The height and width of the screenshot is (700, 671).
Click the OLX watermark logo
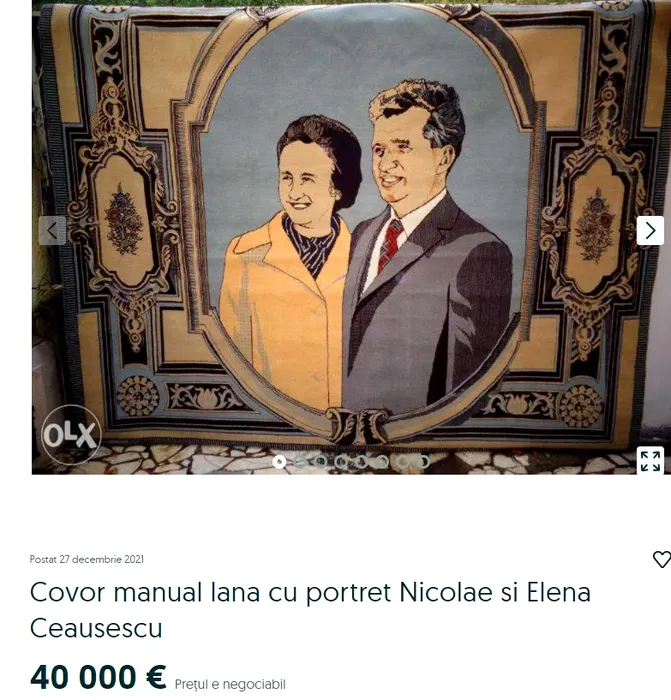(x=71, y=434)
